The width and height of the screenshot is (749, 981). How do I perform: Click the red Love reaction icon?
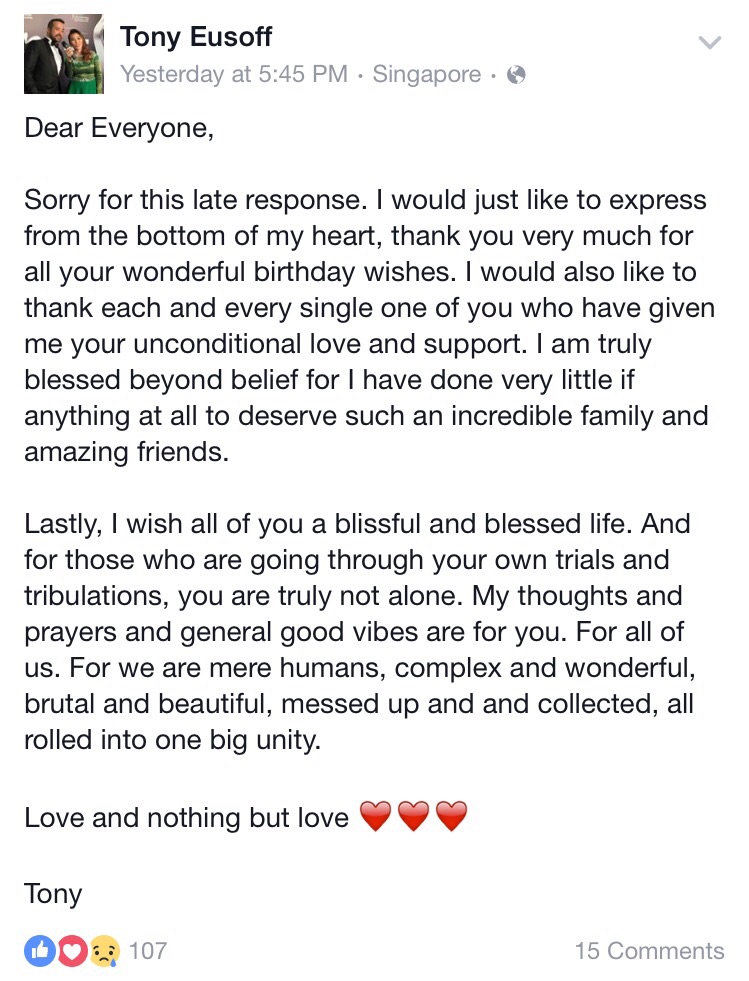71,949
